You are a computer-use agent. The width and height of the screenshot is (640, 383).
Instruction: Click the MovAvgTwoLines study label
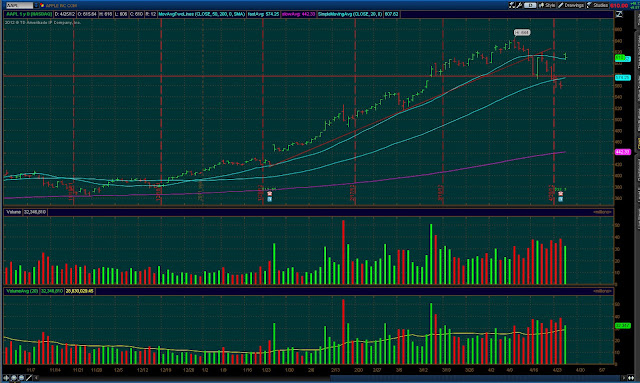[x=202, y=14]
